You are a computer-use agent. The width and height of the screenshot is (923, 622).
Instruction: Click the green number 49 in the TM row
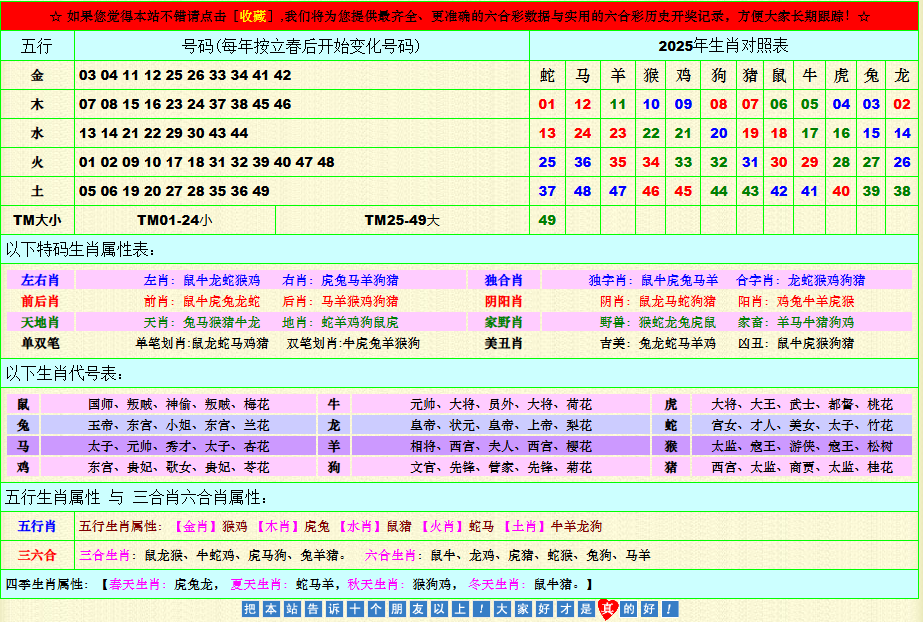point(547,220)
